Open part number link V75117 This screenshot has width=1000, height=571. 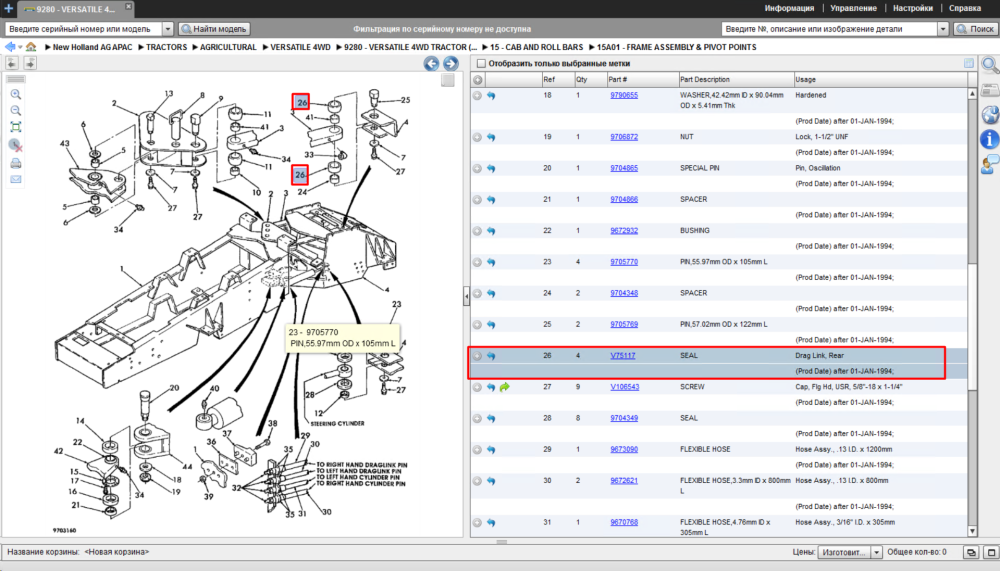click(622, 356)
